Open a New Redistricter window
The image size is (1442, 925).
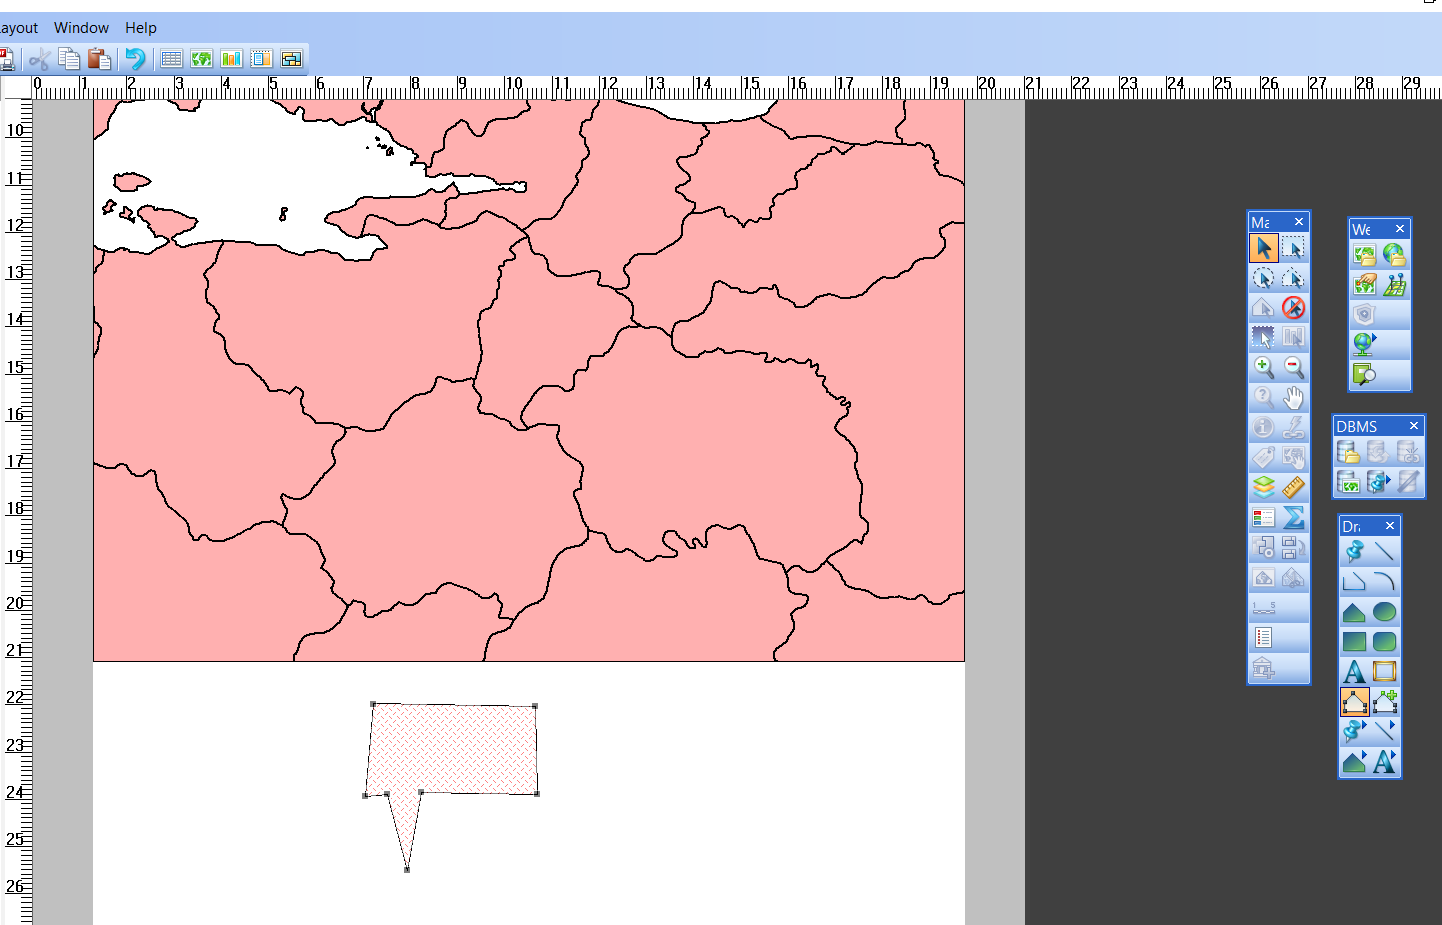click(x=291, y=59)
